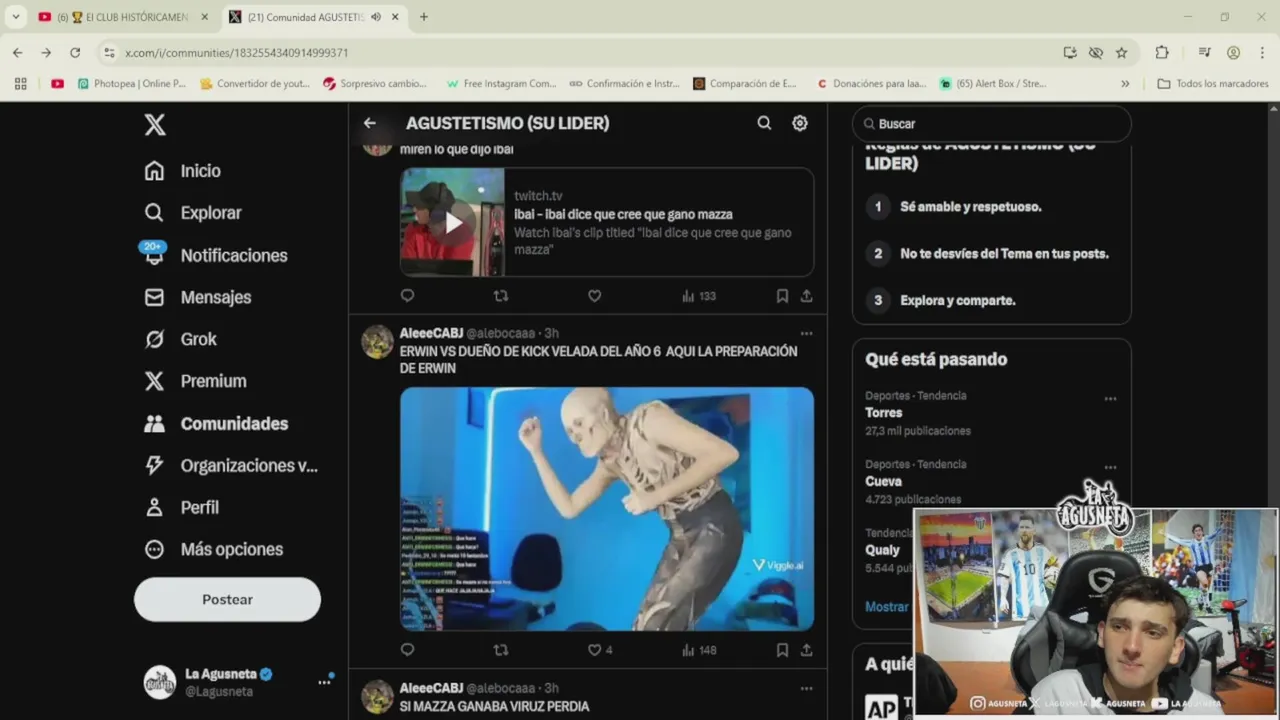Open community settings gear icon
This screenshot has width=1280, height=720.
point(800,123)
